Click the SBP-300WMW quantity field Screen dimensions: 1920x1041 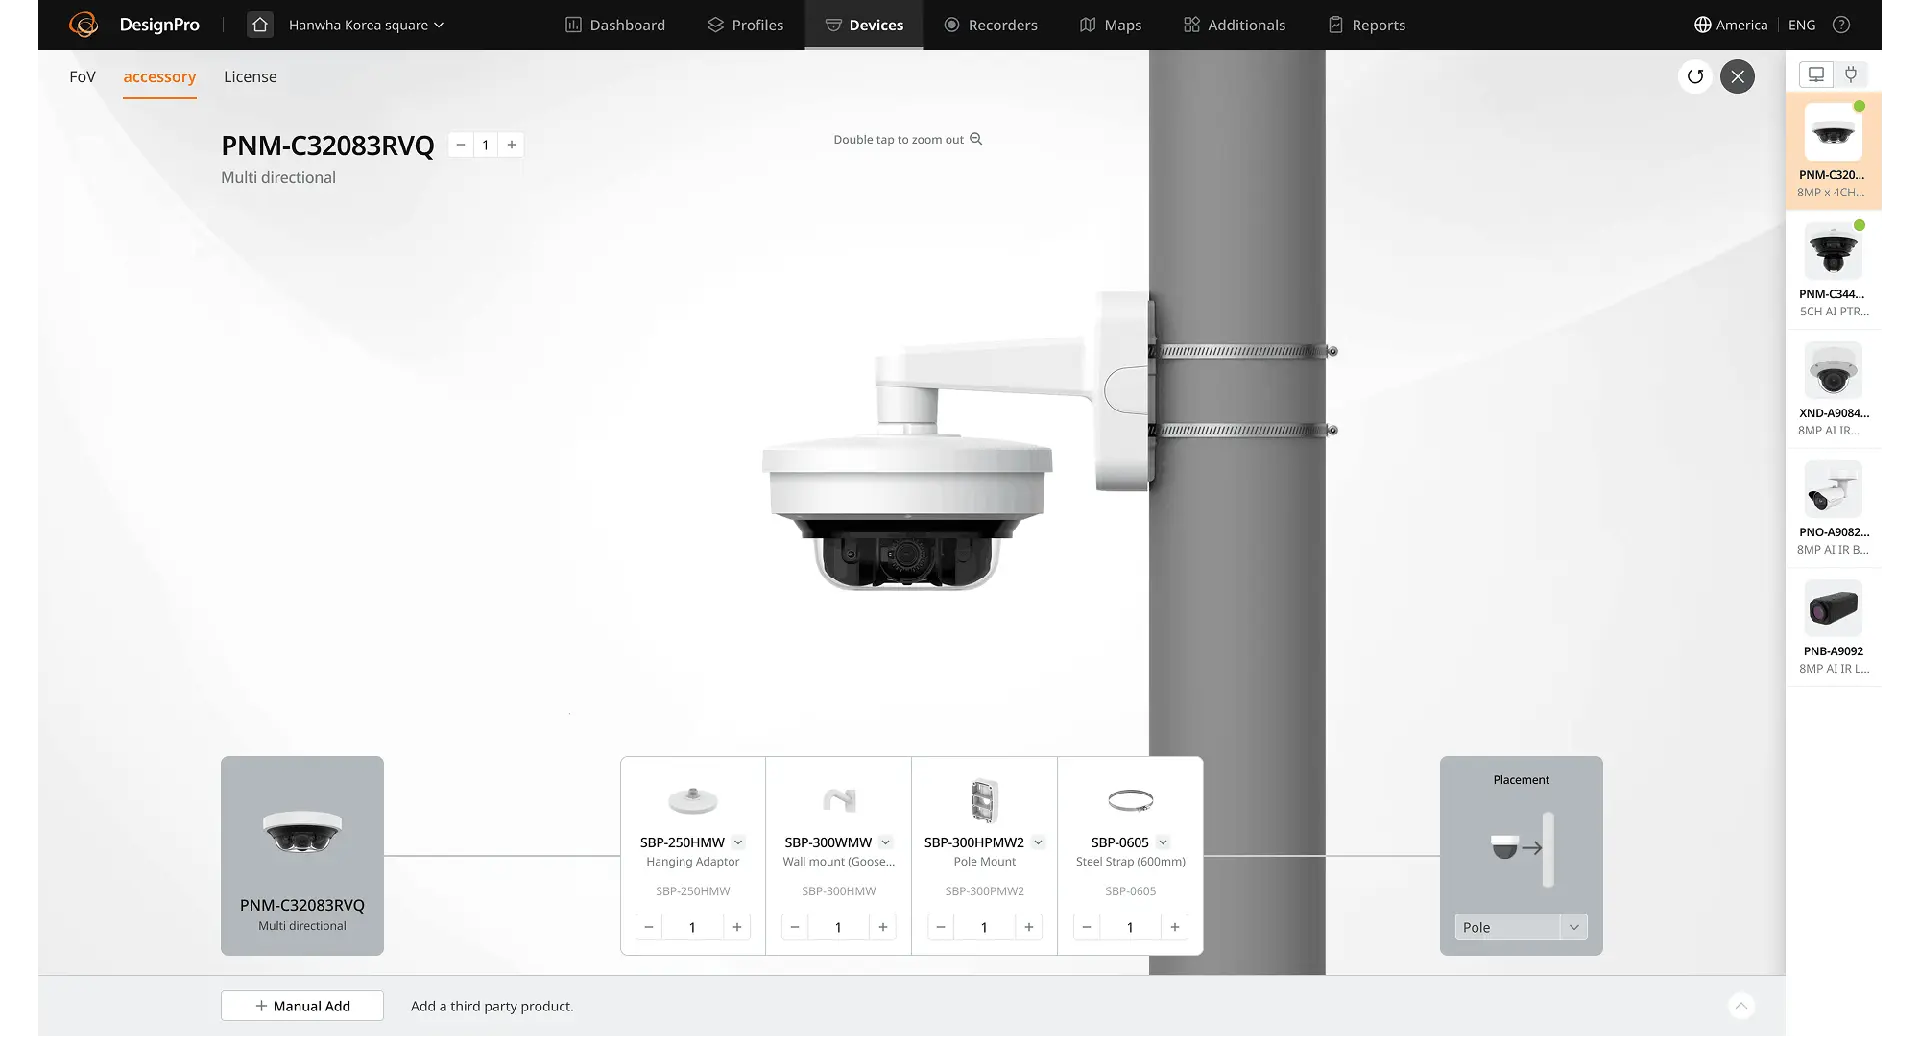pos(838,927)
